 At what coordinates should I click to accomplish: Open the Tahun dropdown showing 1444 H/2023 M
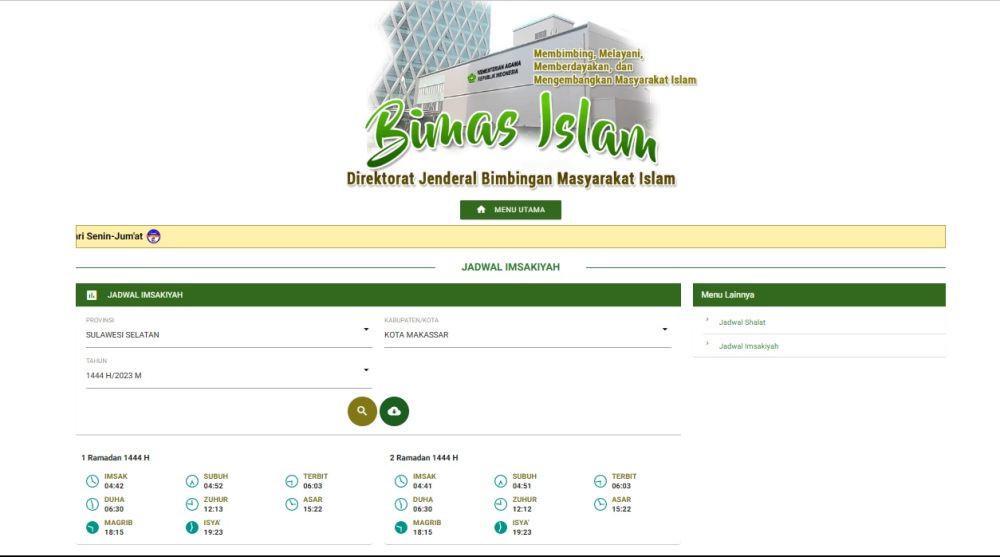tap(228, 375)
